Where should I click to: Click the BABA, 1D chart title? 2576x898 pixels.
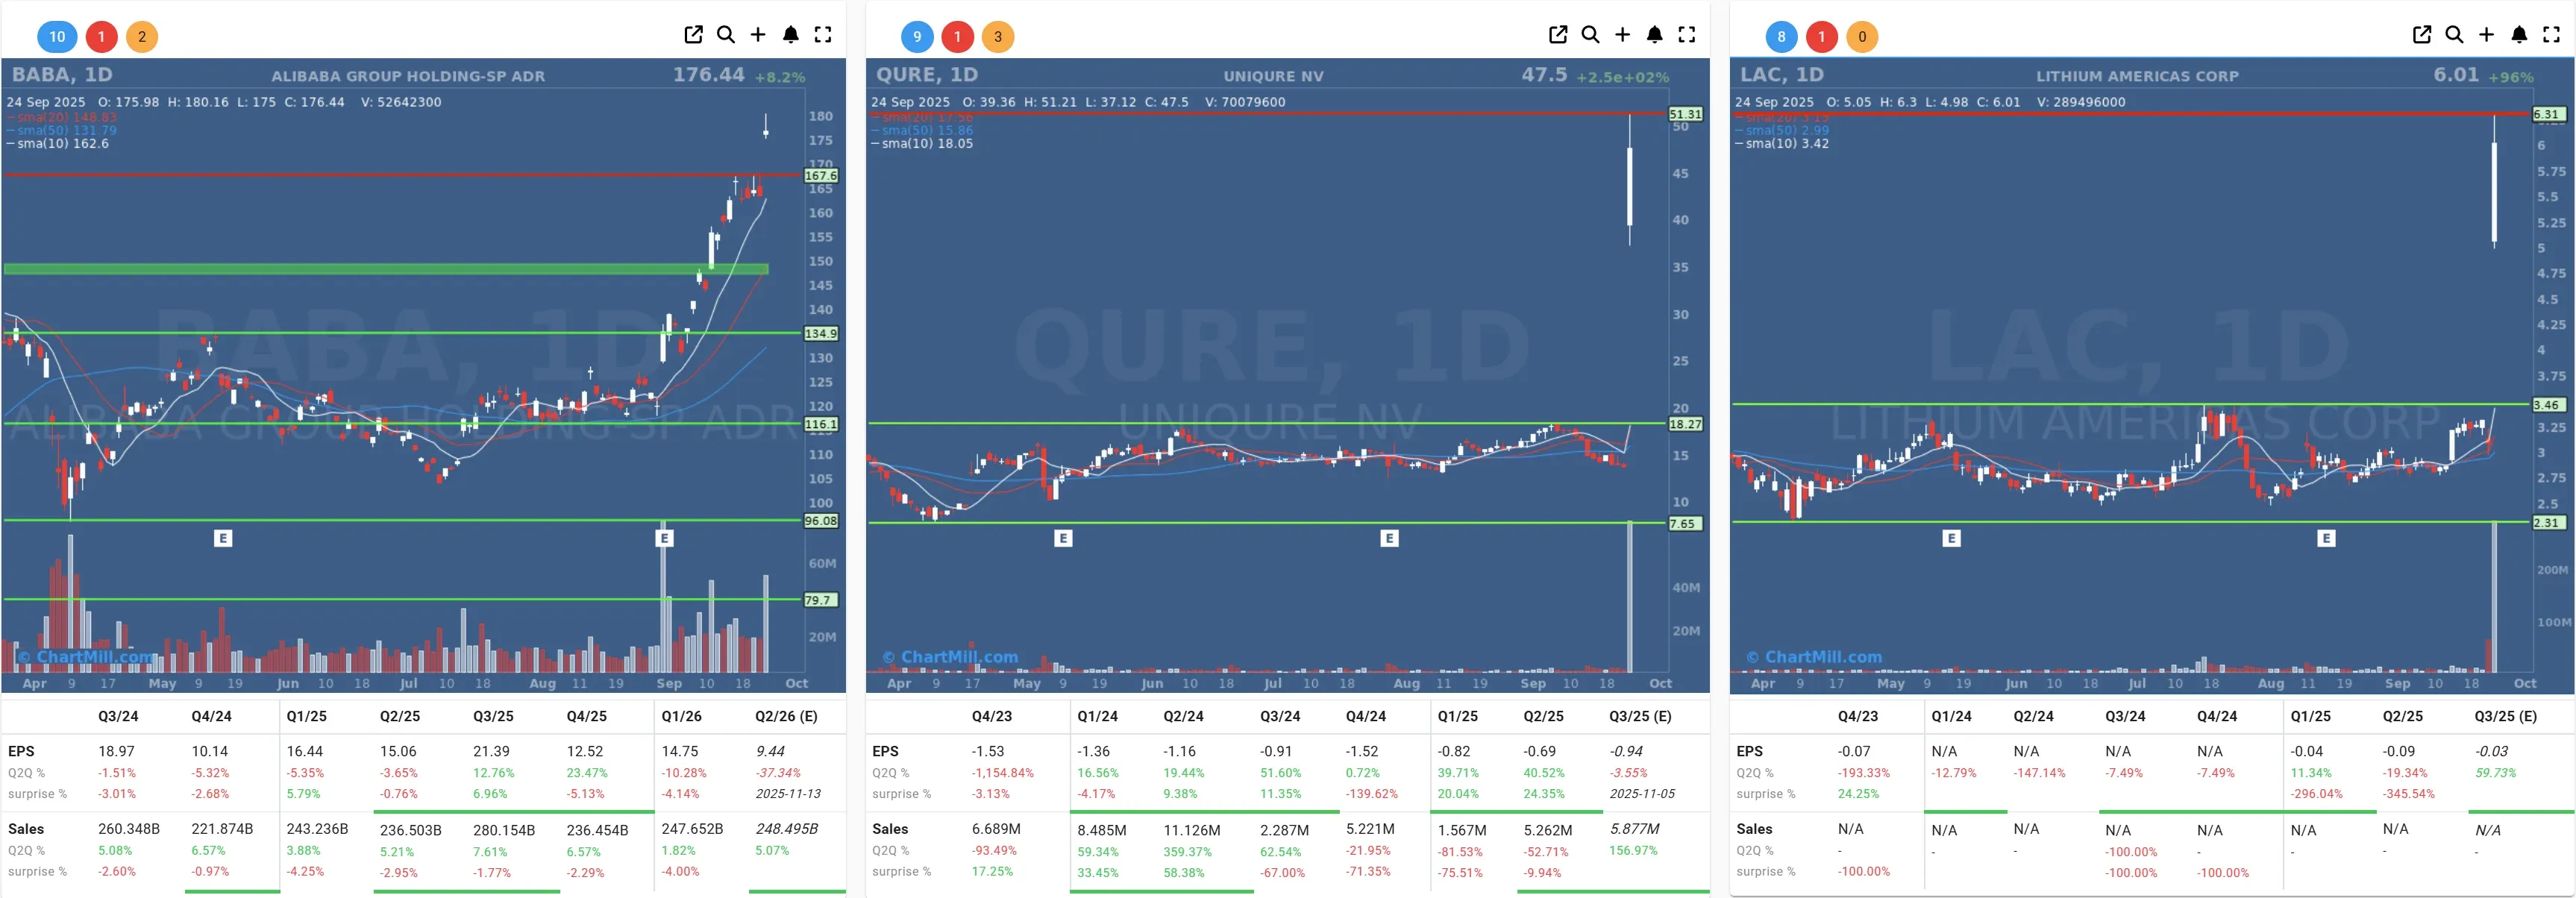coord(62,75)
